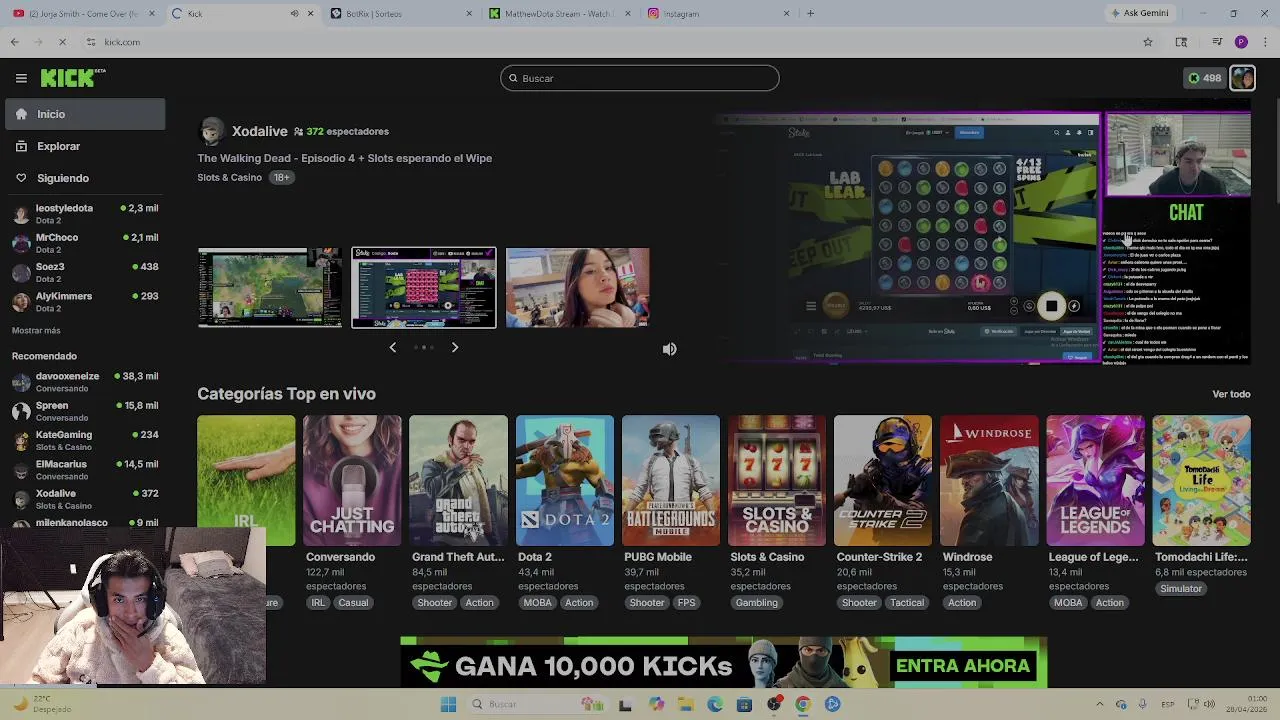Open the Just Chatting category card

click(x=352, y=480)
